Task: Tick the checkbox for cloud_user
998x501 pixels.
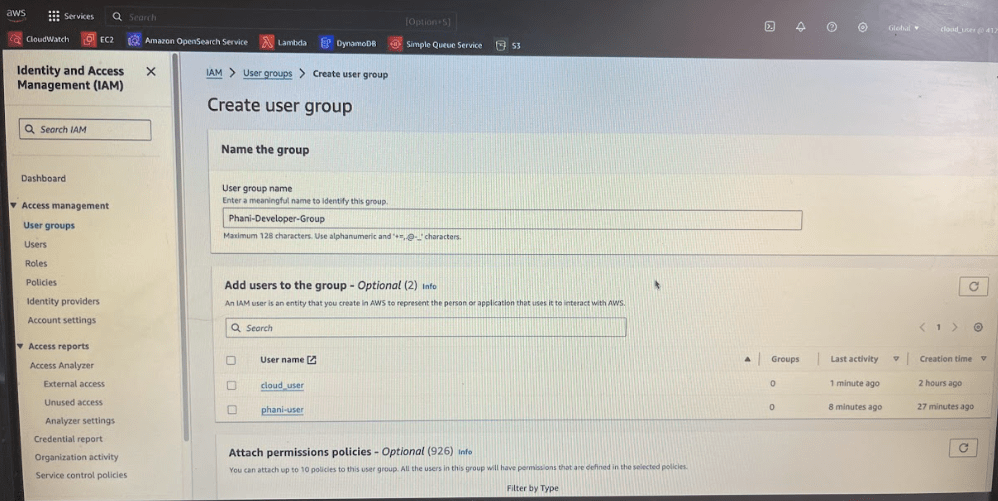Action: (231, 385)
